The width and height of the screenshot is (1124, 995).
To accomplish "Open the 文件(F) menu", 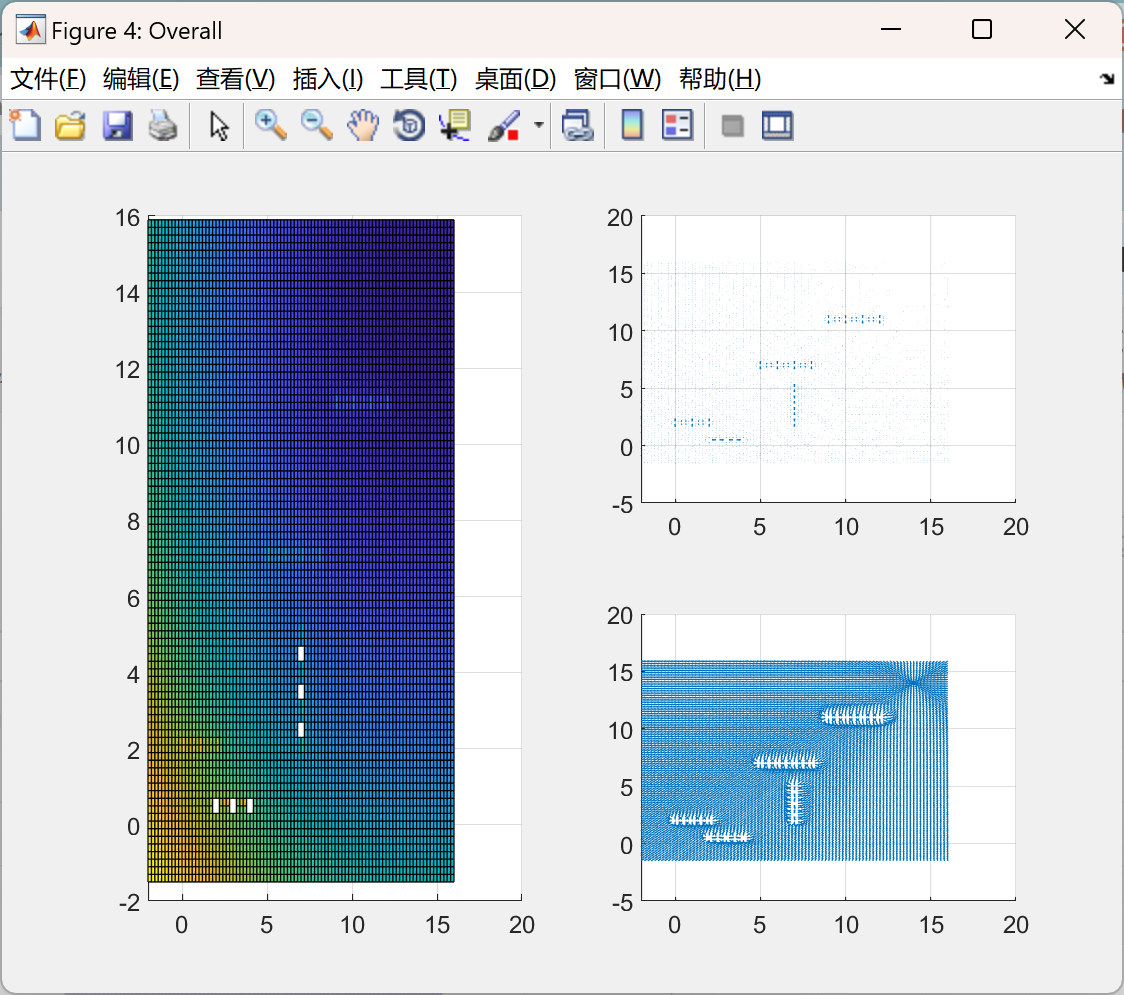I will 48,79.
